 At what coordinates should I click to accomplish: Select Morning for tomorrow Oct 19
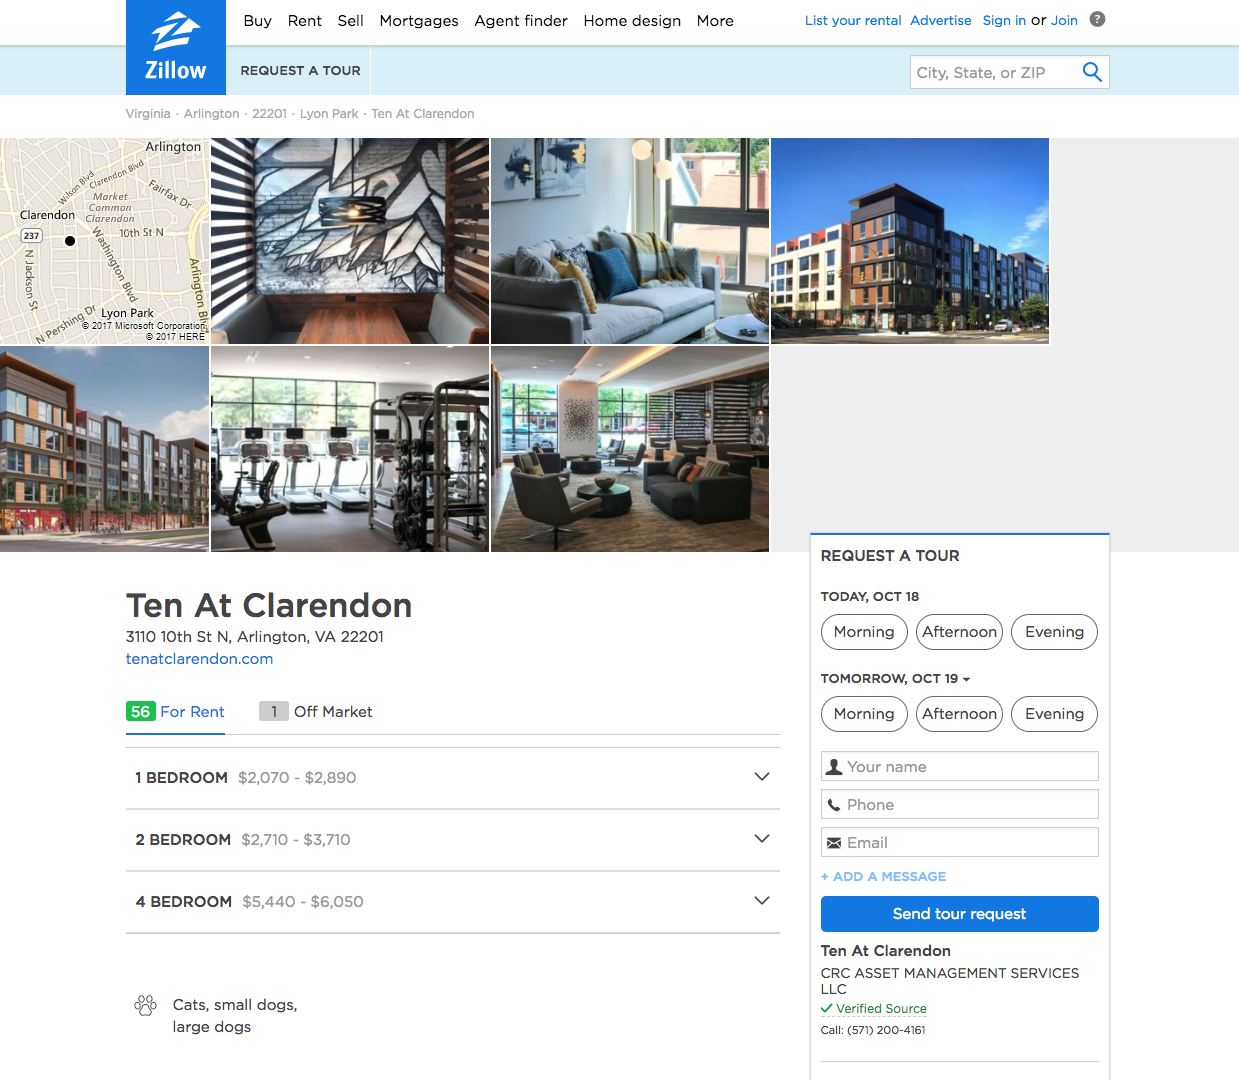click(x=864, y=714)
